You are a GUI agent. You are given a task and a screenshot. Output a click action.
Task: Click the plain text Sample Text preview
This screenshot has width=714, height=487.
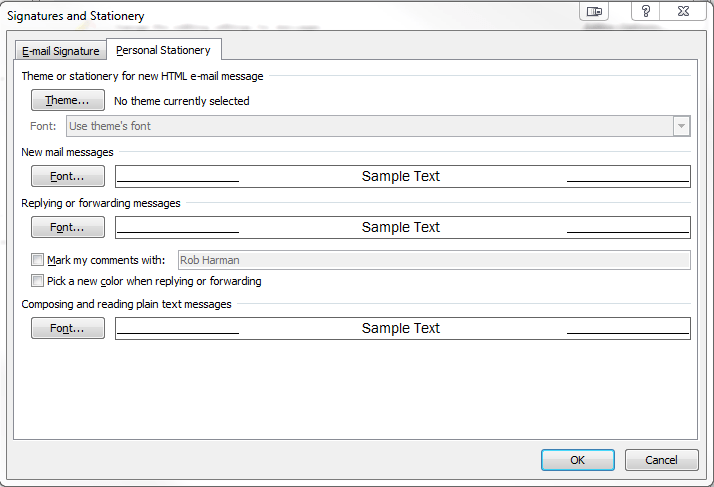point(403,328)
